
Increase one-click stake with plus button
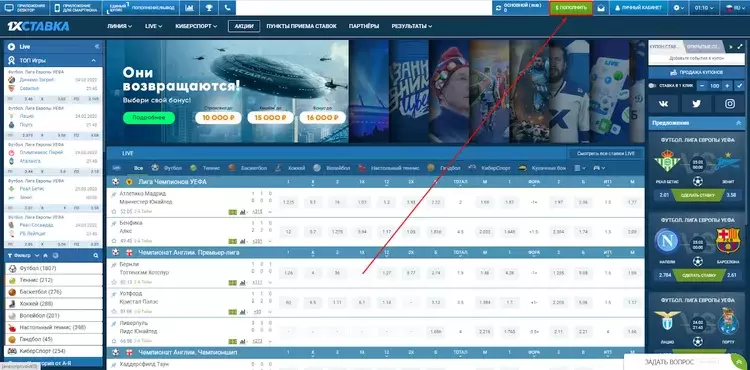727,86
